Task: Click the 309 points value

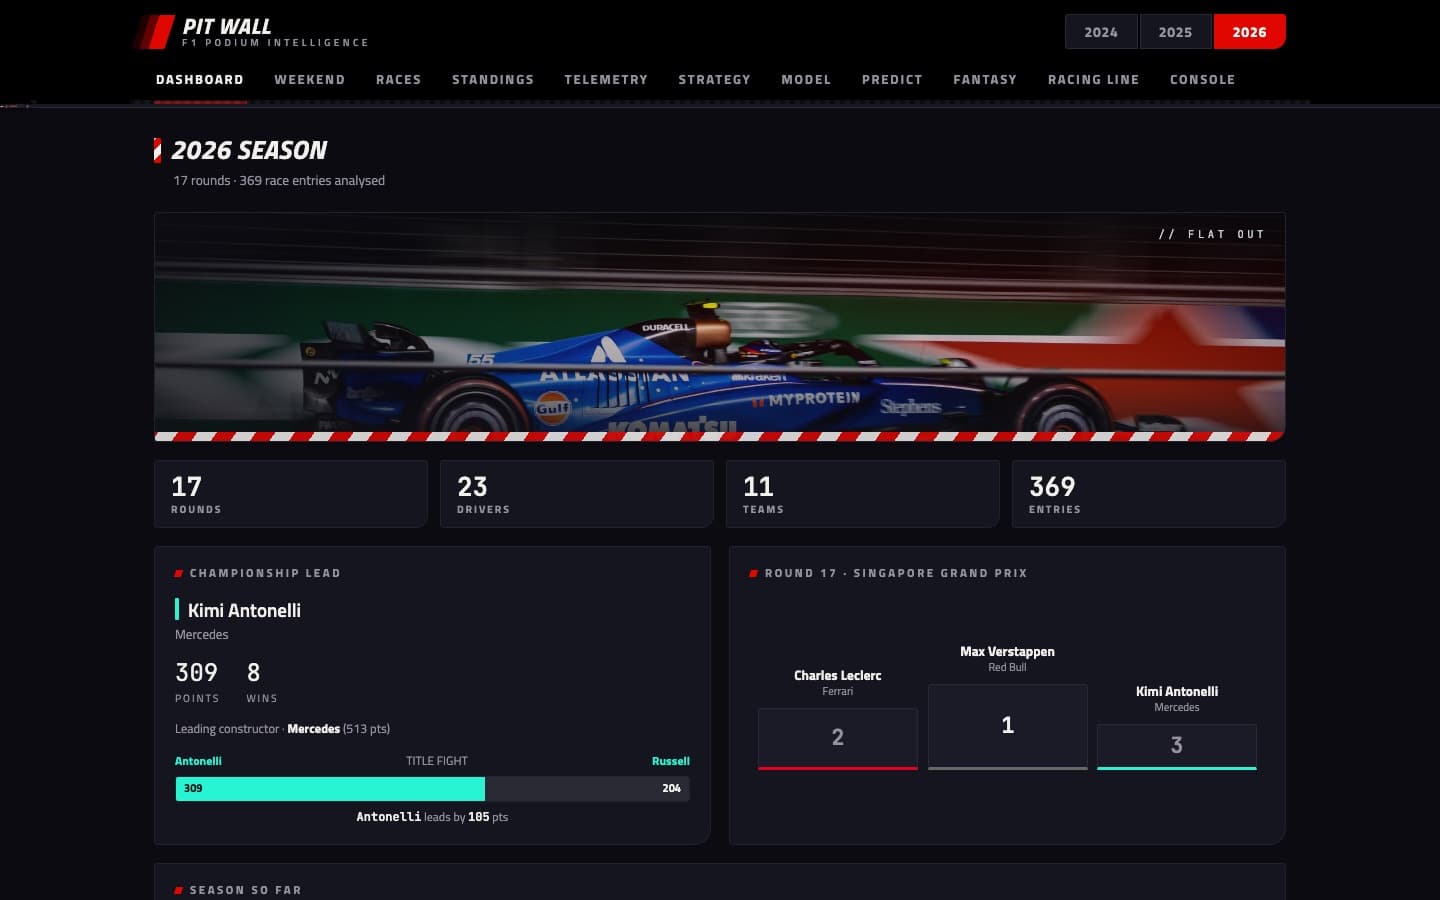Action: click(196, 673)
